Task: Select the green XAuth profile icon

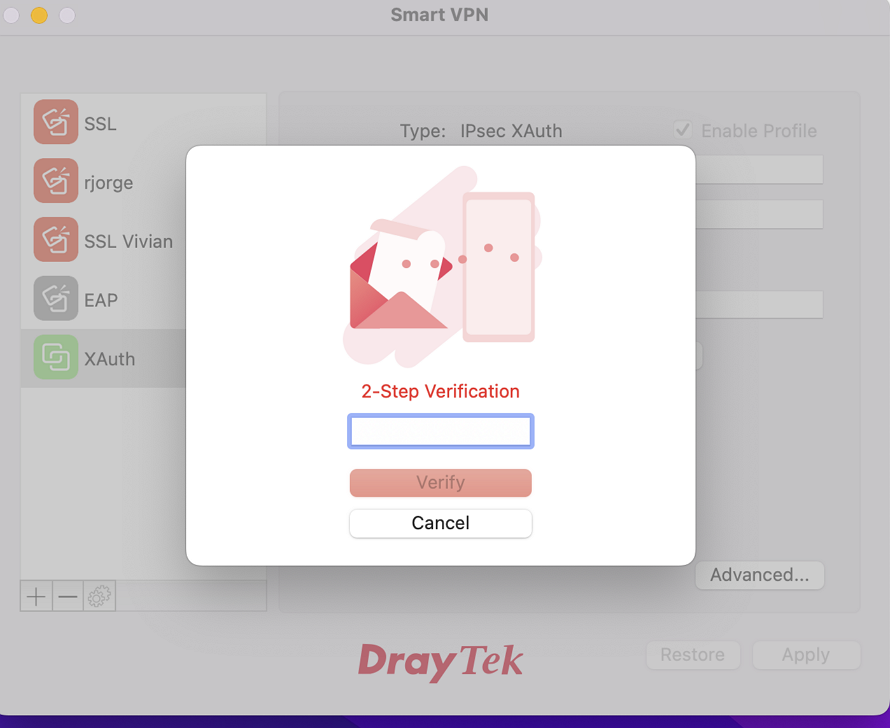Action: [x=56, y=357]
